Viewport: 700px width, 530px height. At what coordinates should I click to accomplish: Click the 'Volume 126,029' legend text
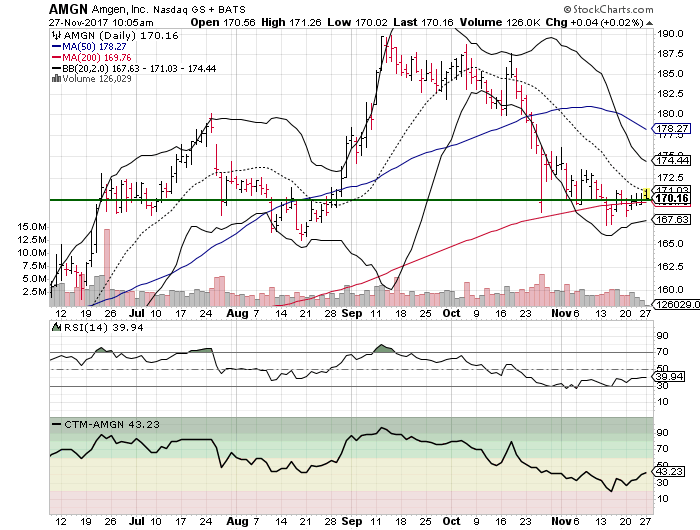coord(97,79)
